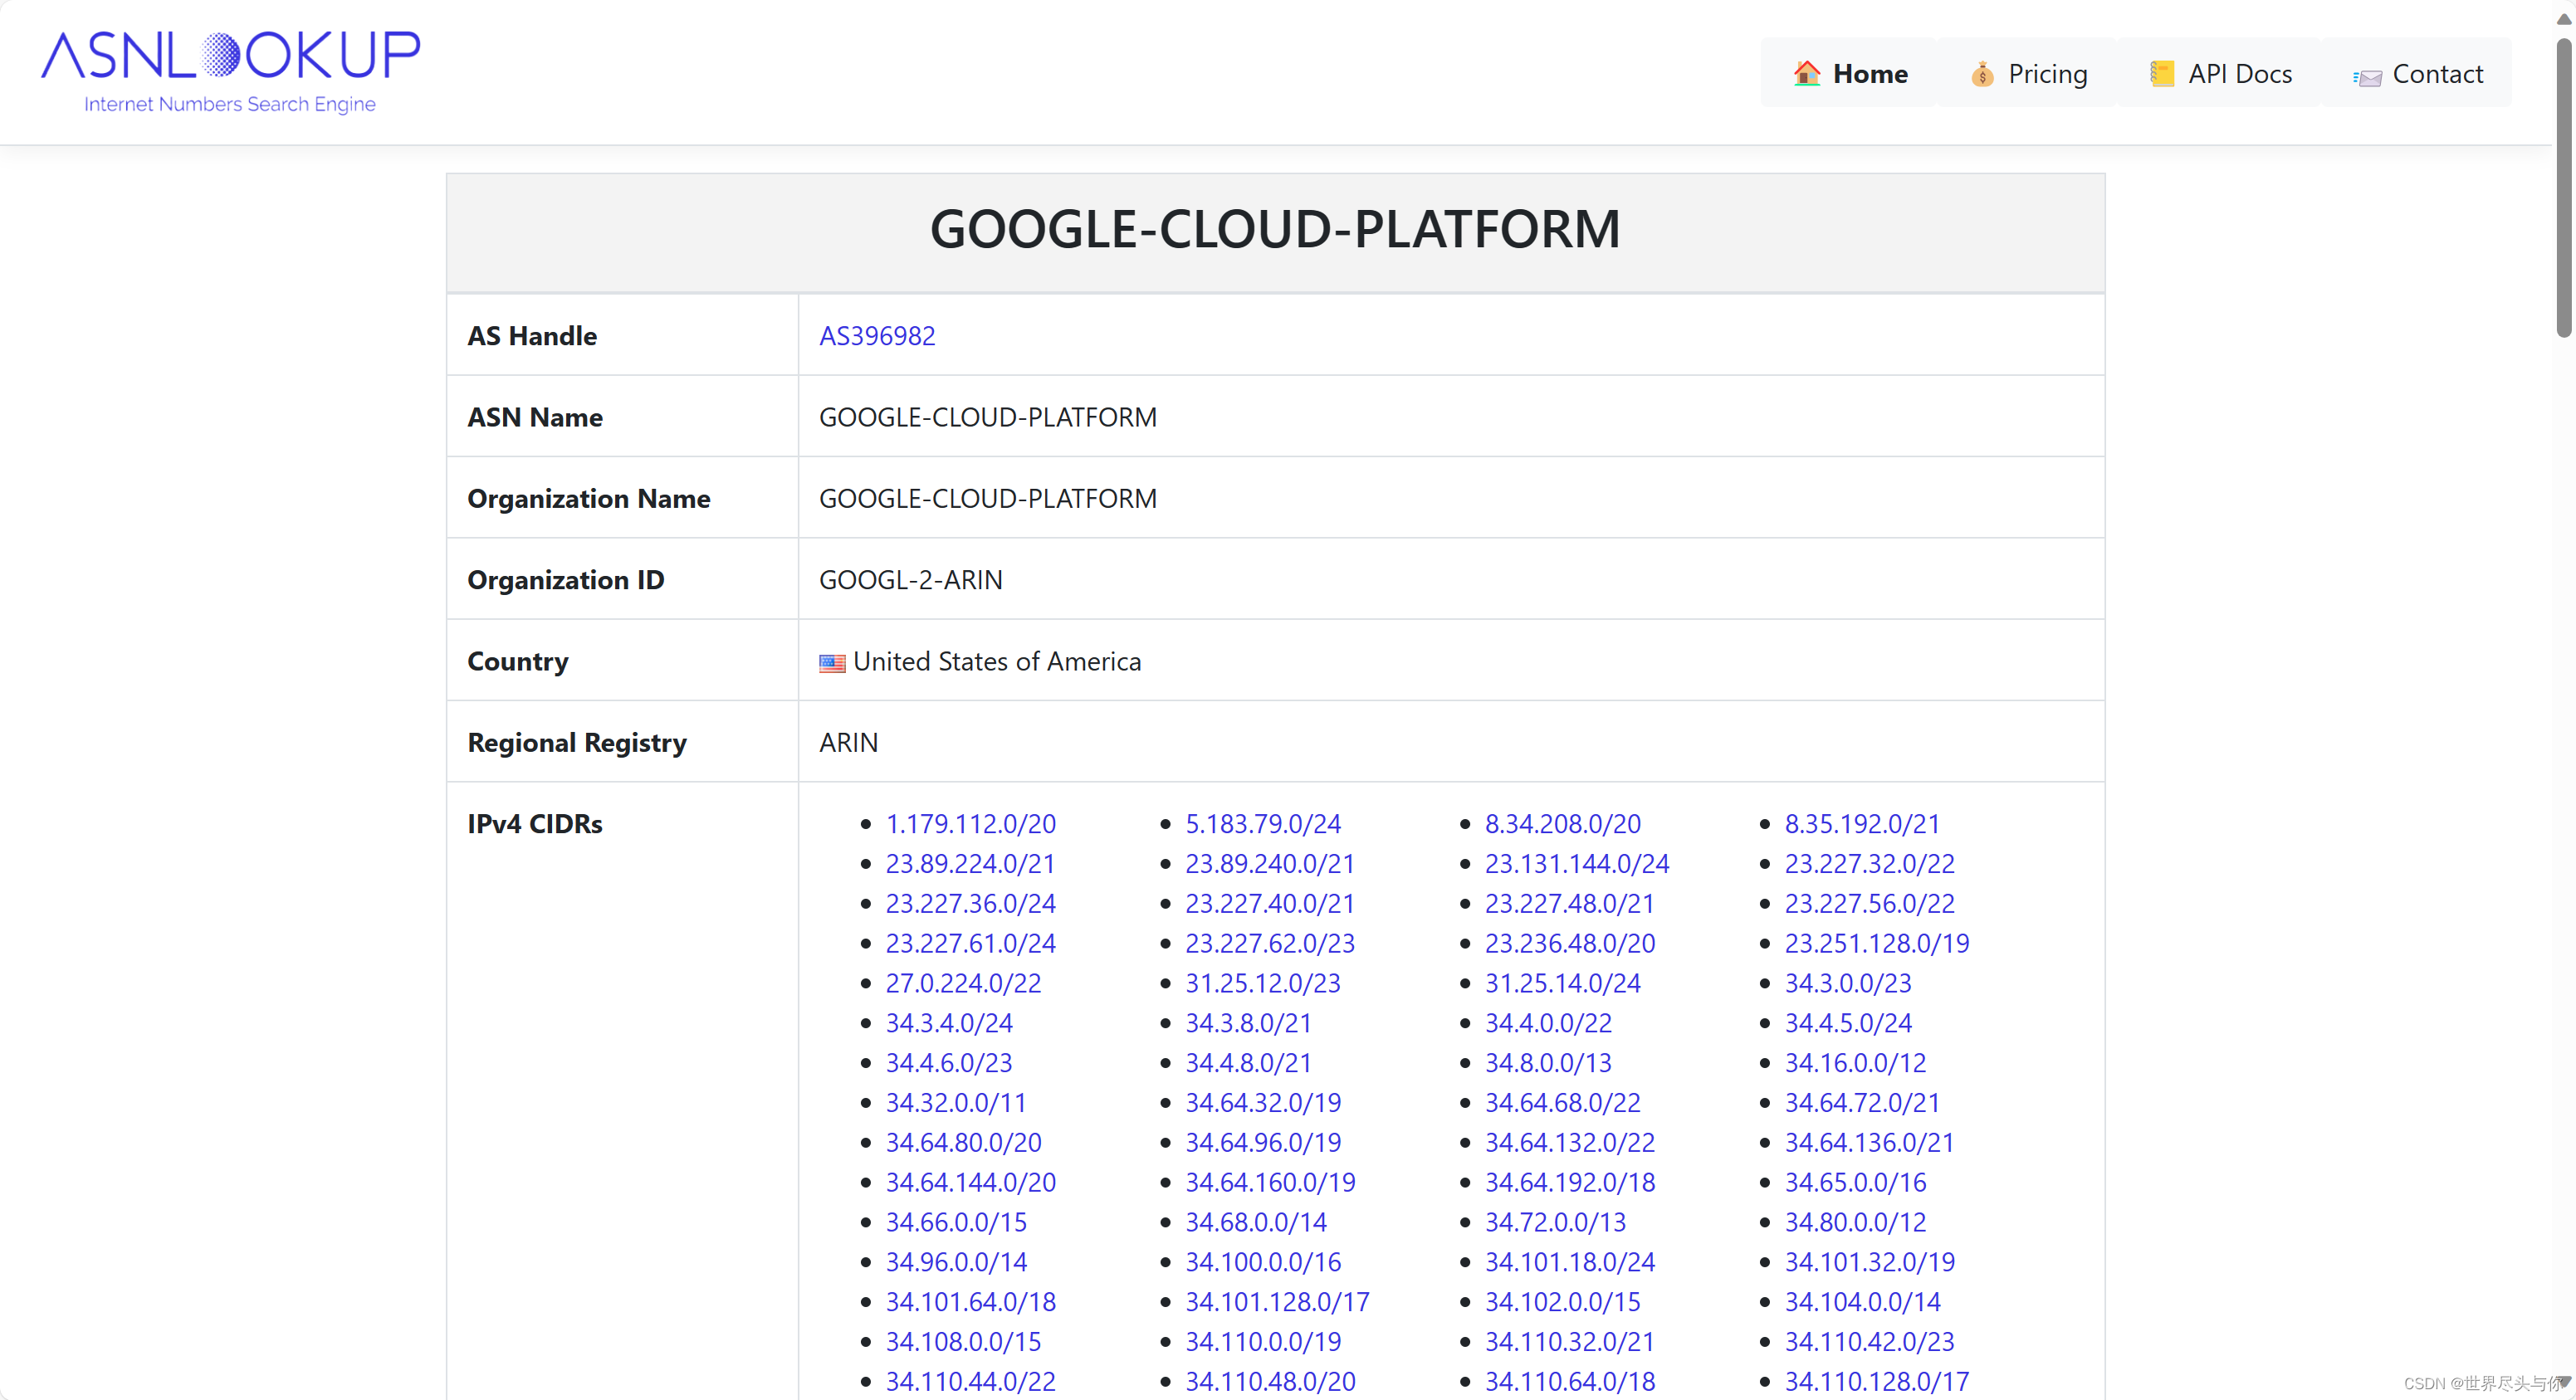Select CIDR 34.101.32.0/19
The height and width of the screenshot is (1400, 2576).
coord(1869,1263)
